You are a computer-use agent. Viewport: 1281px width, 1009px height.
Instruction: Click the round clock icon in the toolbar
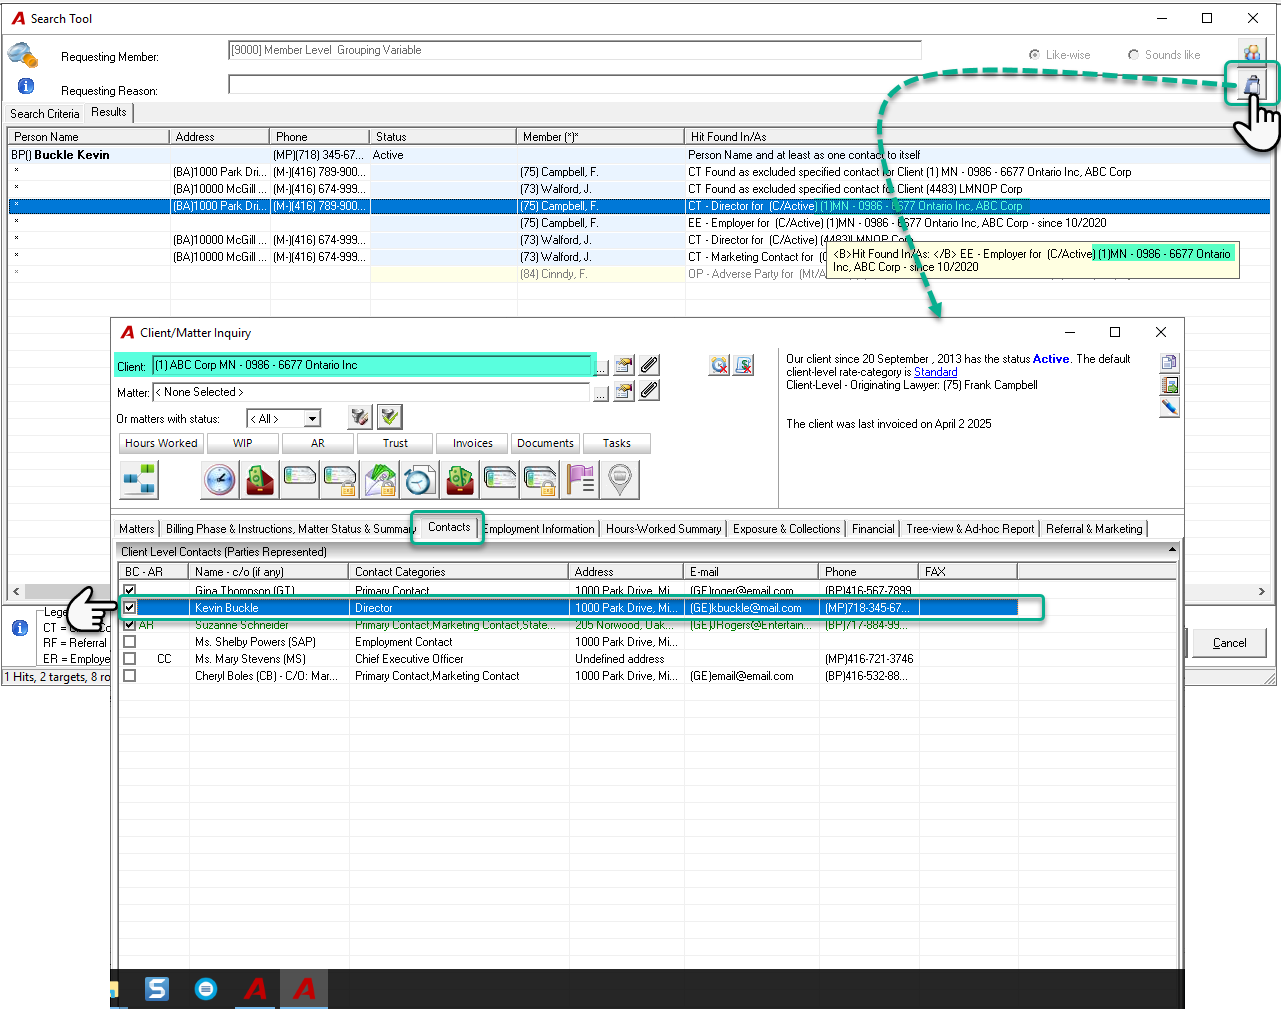(x=219, y=480)
